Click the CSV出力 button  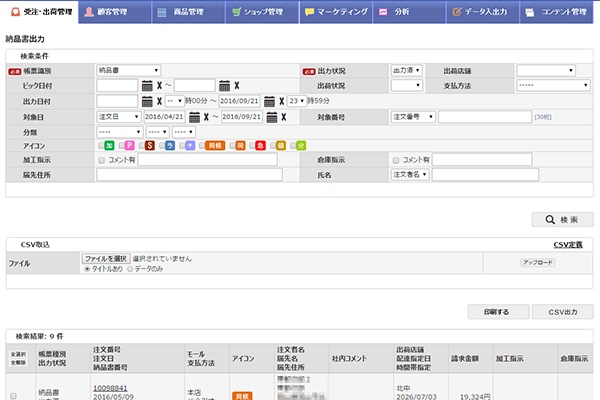click(563, 311)
